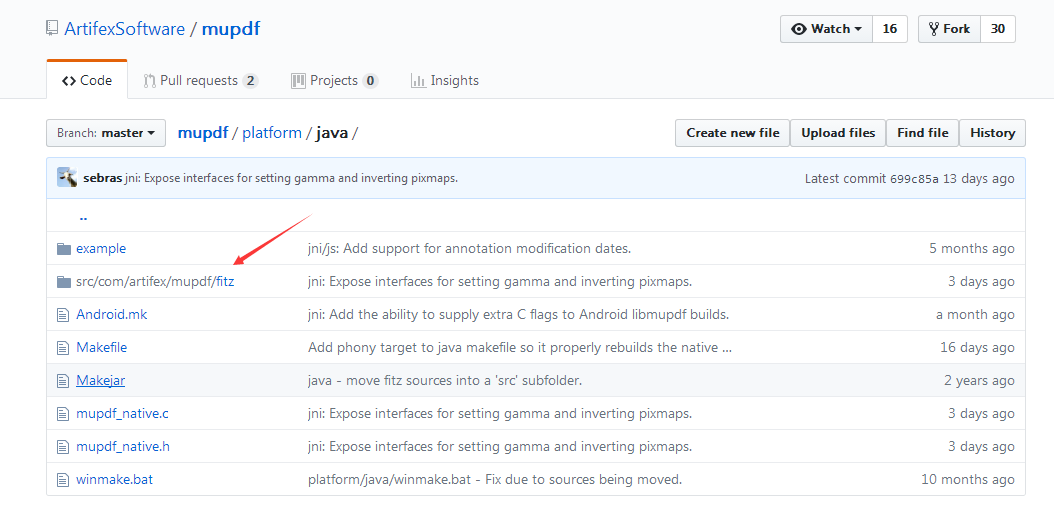Screen dimensions: 1054x524
Task: Click the file icon next to Makejar
Action: [63, 380]
